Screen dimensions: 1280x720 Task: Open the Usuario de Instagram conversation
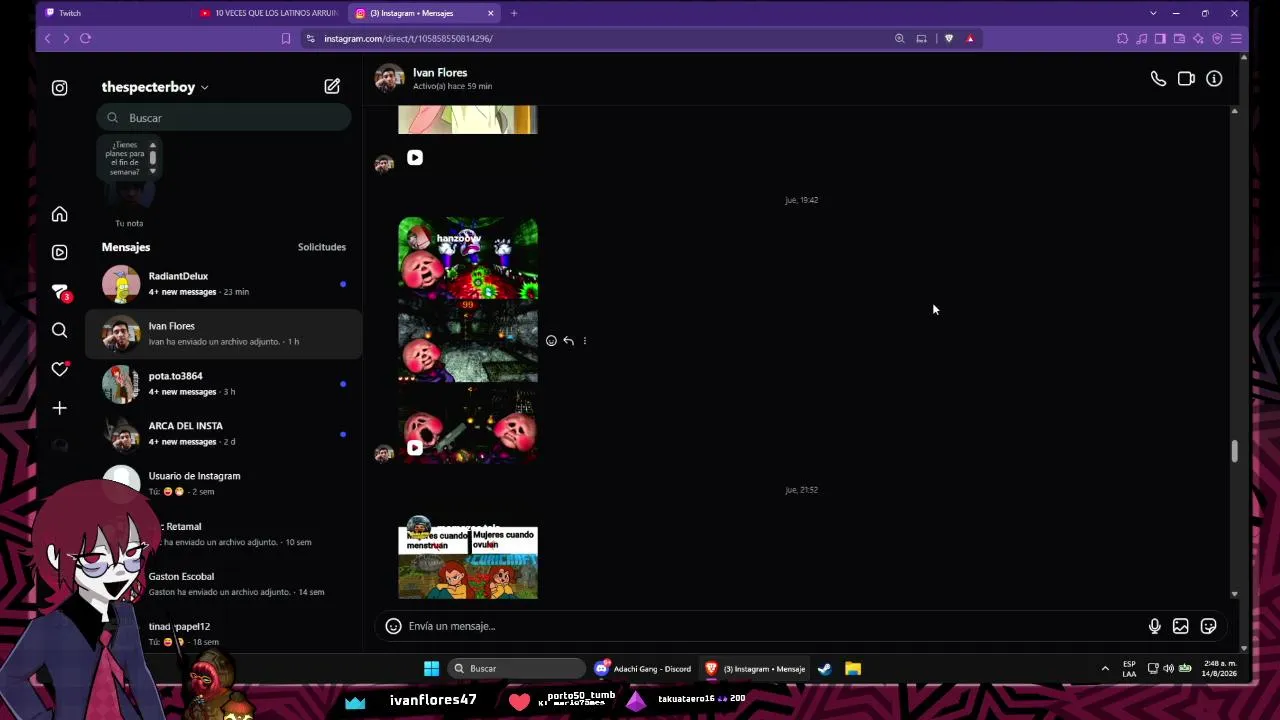click(x=224, y=484)
